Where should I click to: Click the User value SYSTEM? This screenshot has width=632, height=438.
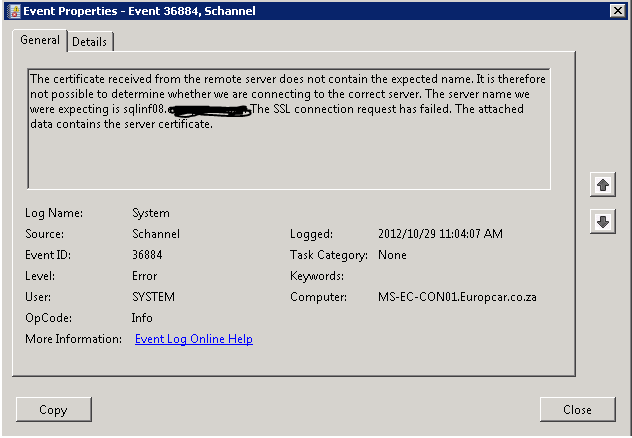[x=153, y=297]
